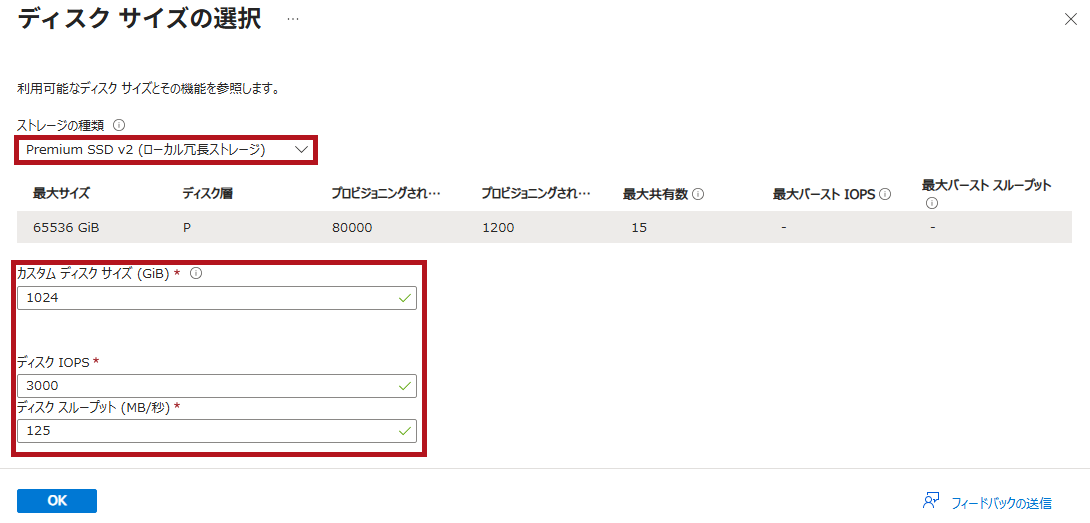Click the ディスク IOPS input field
This screenshot has height=523, width=1090.
[x=205, y=386]
